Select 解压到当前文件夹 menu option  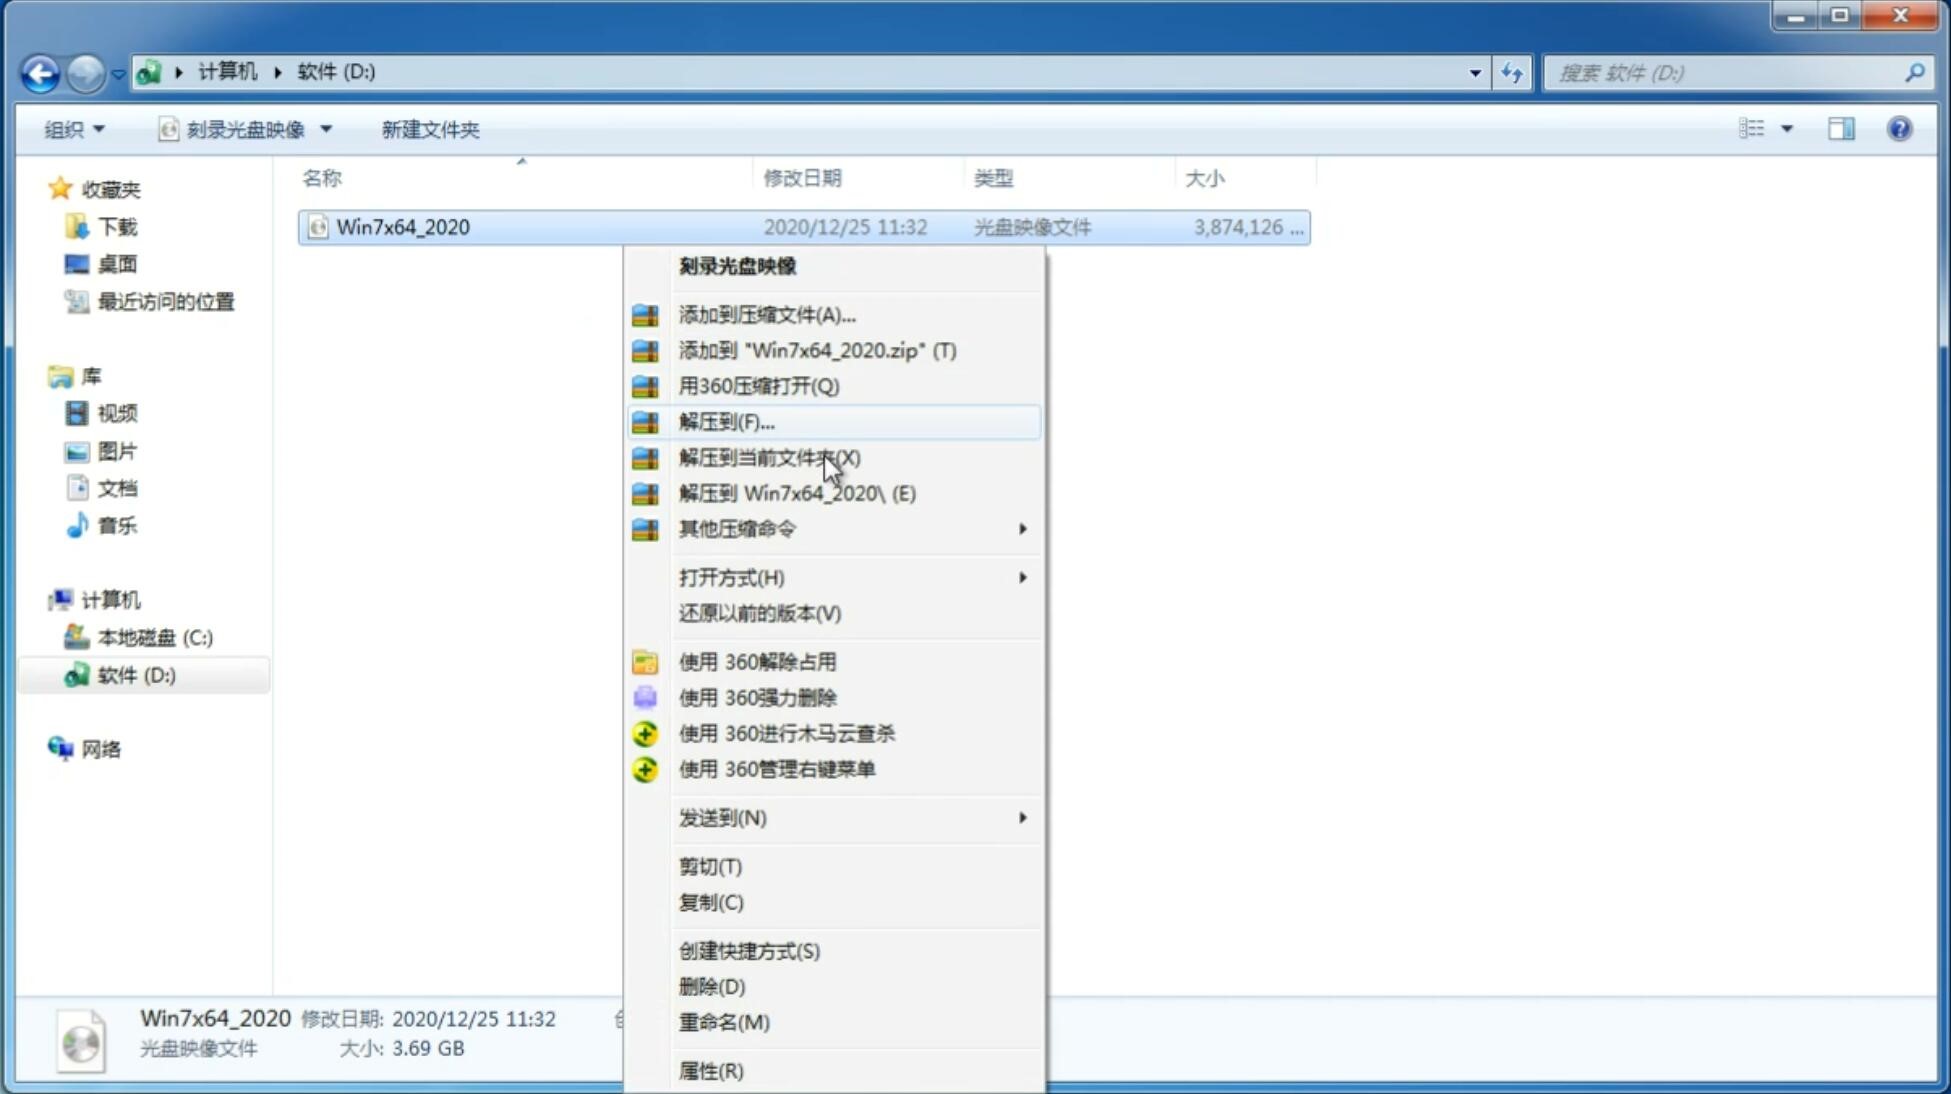pyautogui.click(x=770, y=457)
